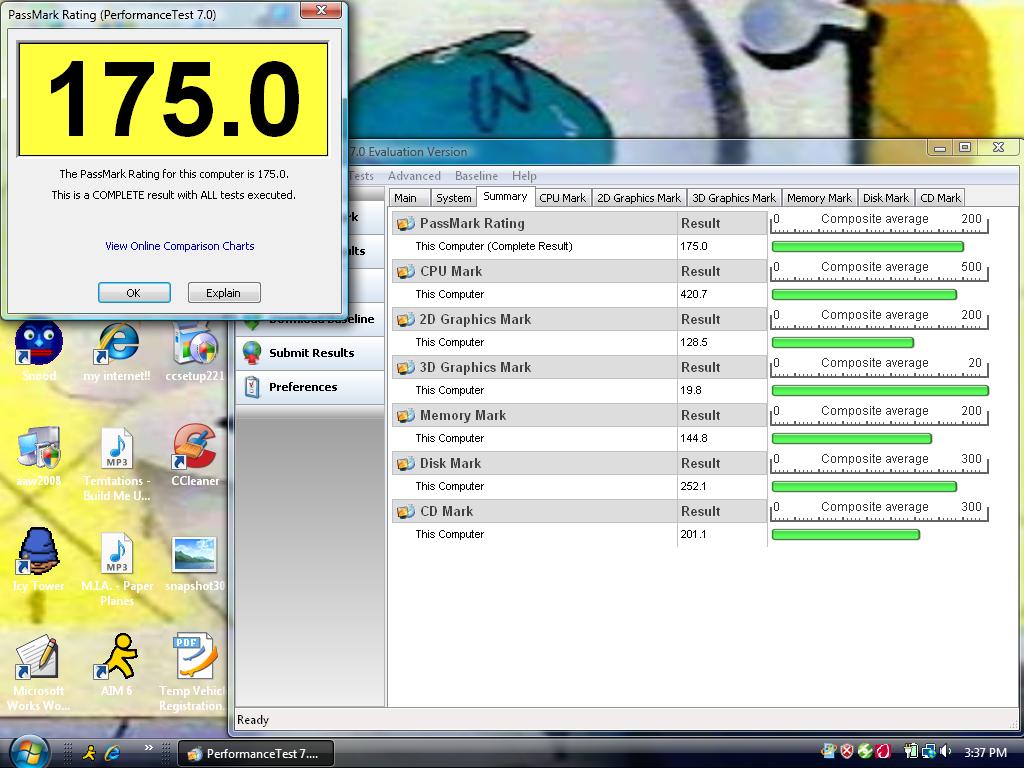Viewport: 1024px width, 768px height.
Task: Open the Baseline menu
Action: (476, 176)
